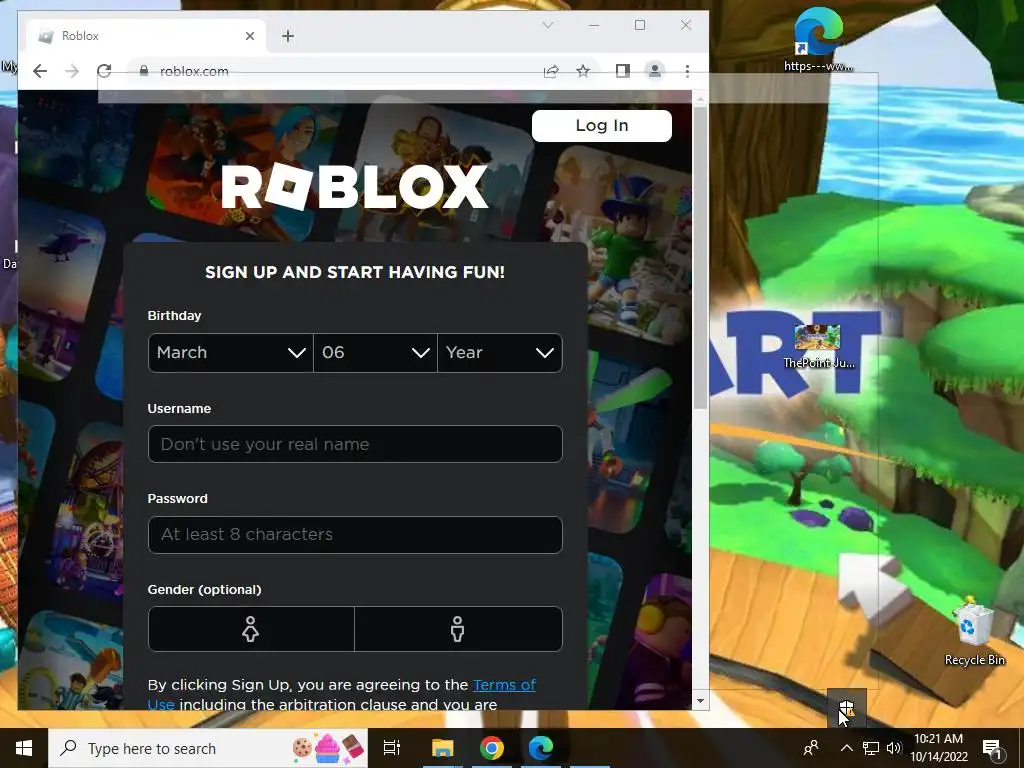The height and width of the screenshot is (768, 1024).
Task: Click the Windows Security shield tray icon
Action: [846, 707]
